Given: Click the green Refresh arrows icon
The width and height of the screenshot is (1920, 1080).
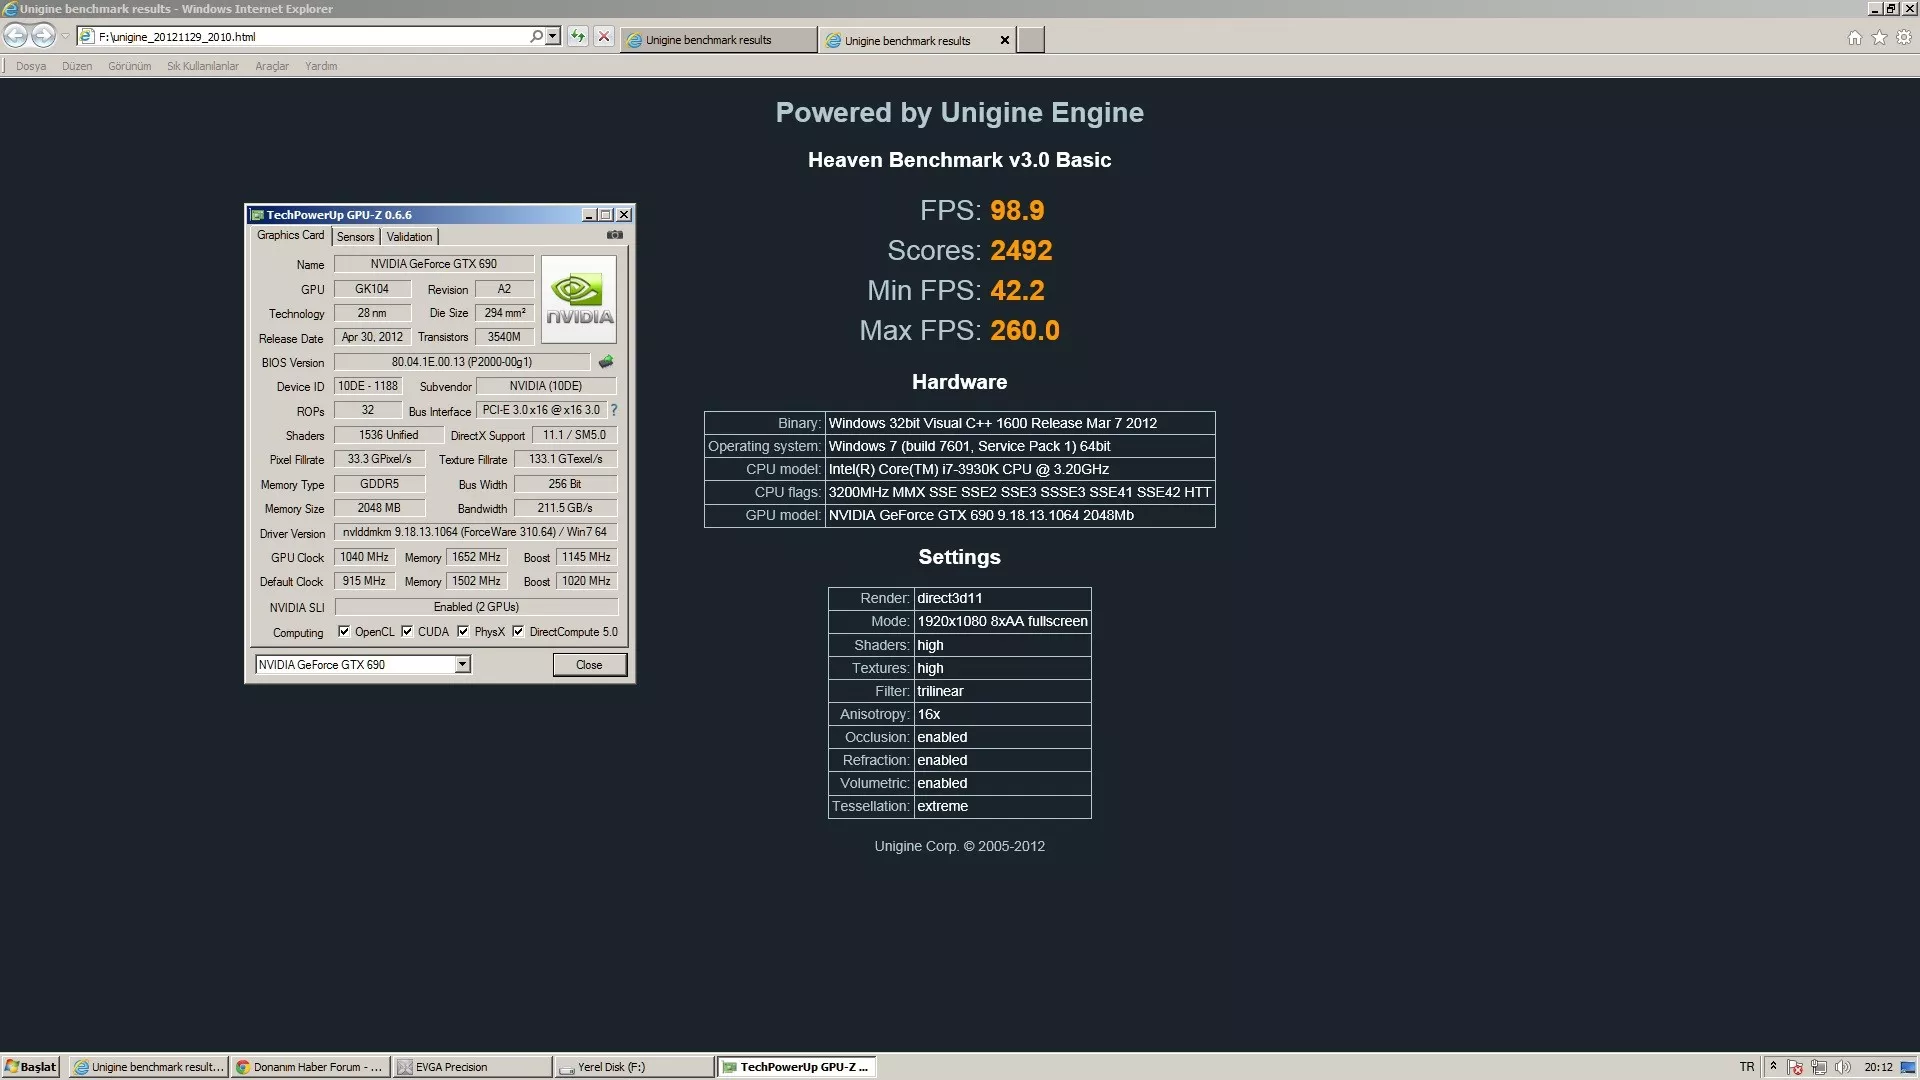Looking at the screenshot, I should point(578,37).
